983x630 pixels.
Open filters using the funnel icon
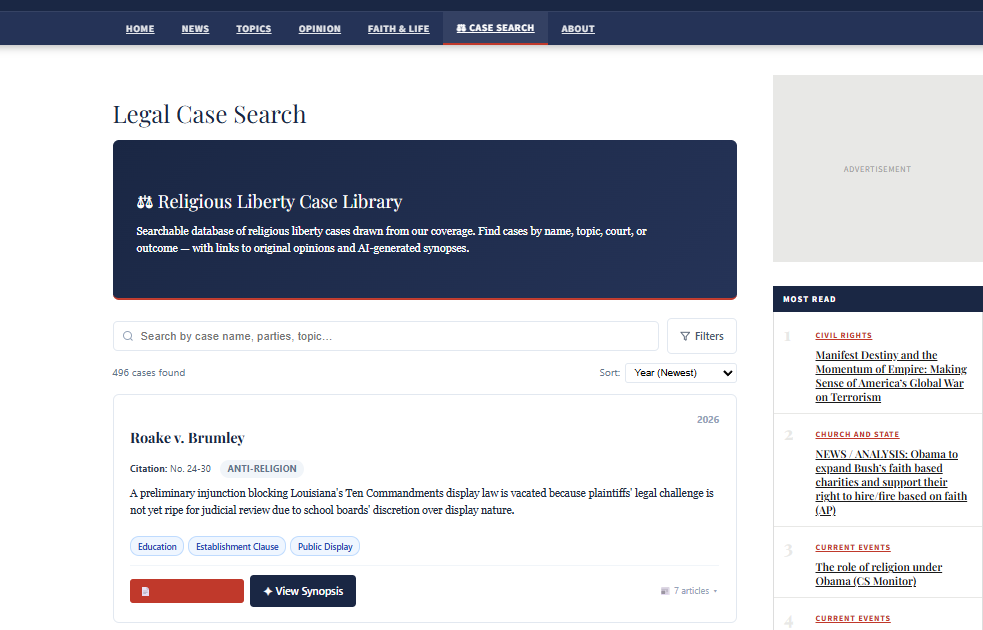click(x=686, y=336)
